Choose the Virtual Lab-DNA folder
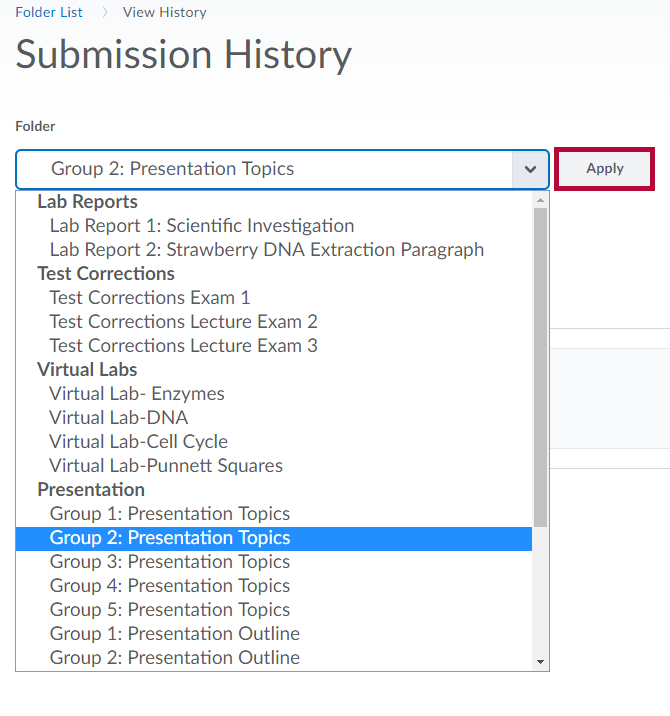670x716 pixels. click(x=119, y=418)
